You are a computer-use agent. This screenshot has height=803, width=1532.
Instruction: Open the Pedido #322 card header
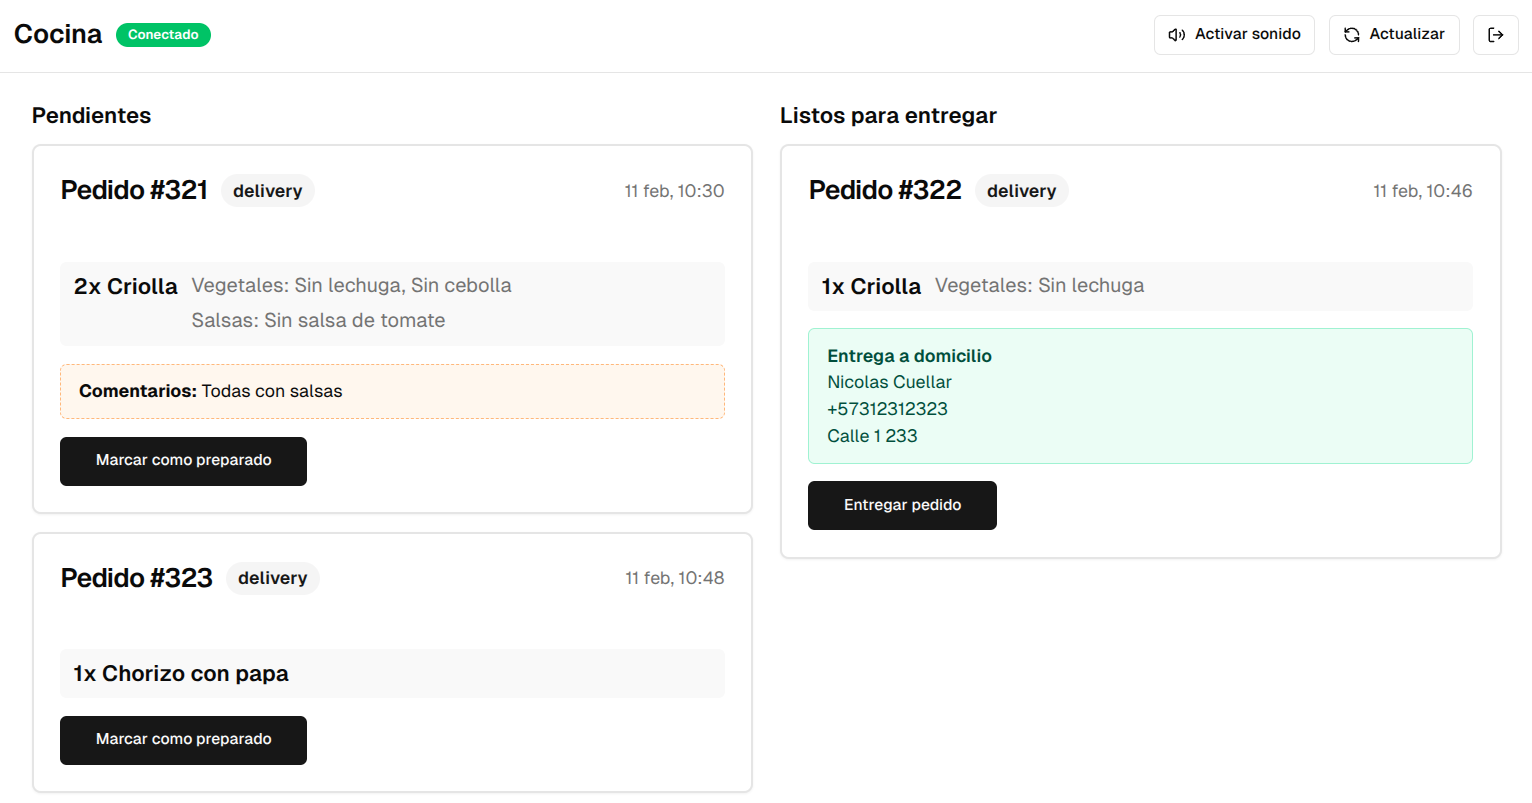pos(885,190)
